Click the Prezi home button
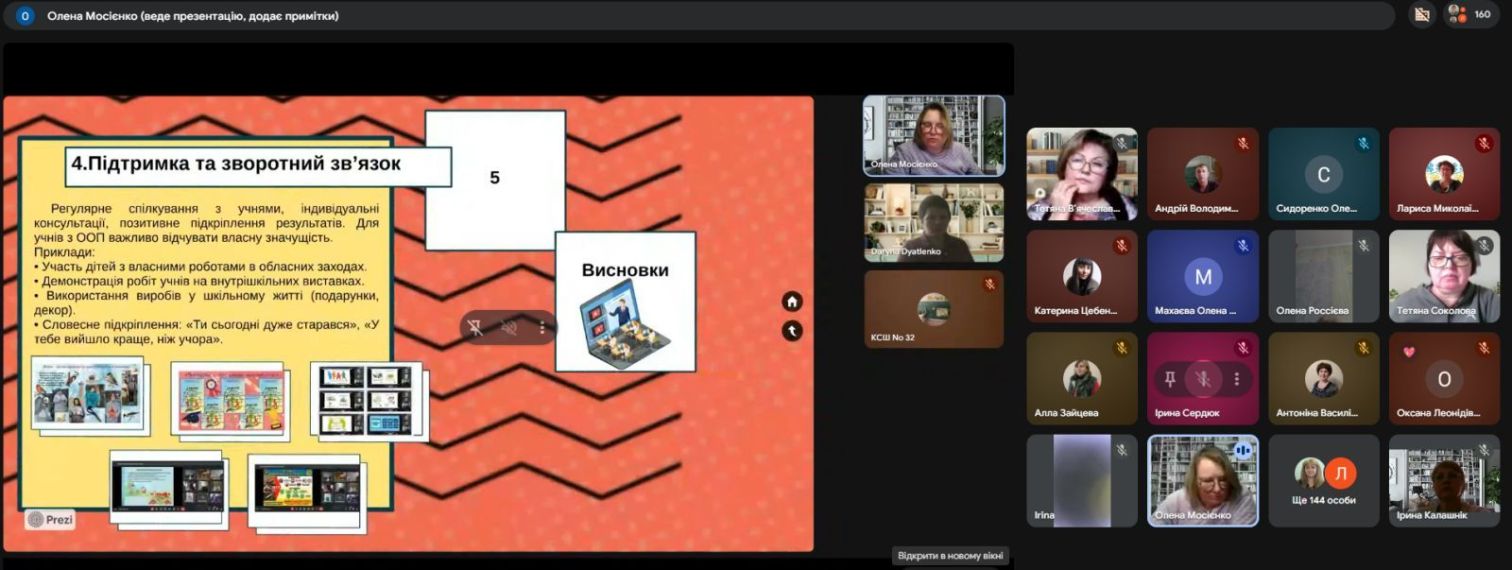 point(792,302)
